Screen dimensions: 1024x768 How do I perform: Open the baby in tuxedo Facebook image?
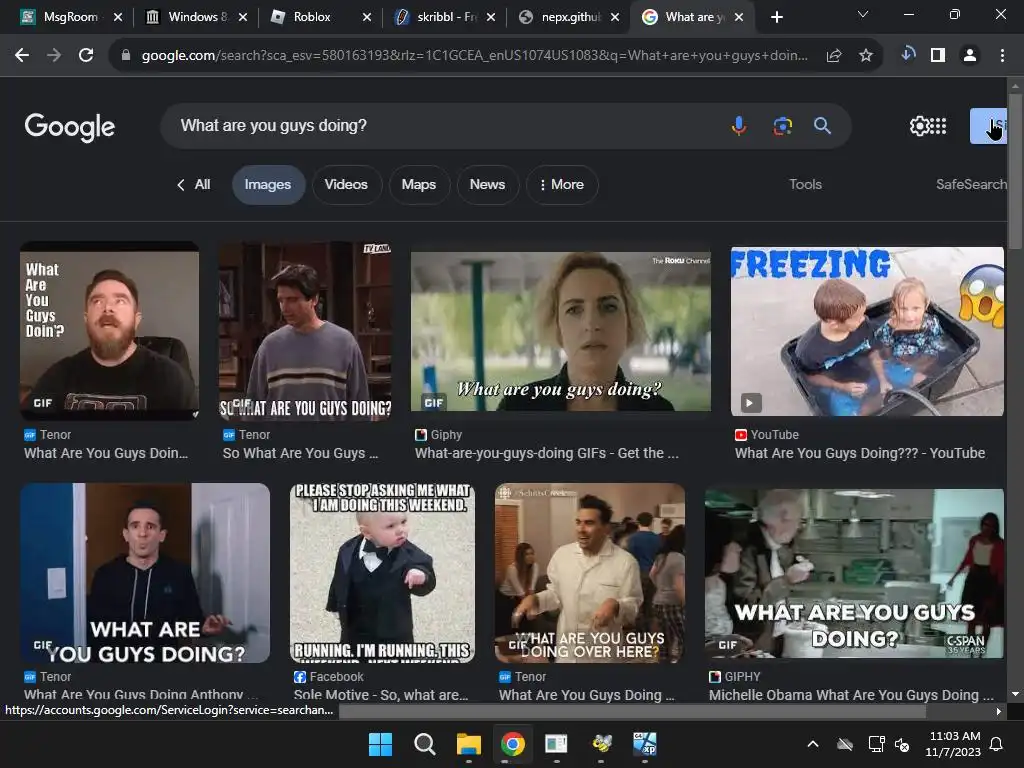point(383,573)
